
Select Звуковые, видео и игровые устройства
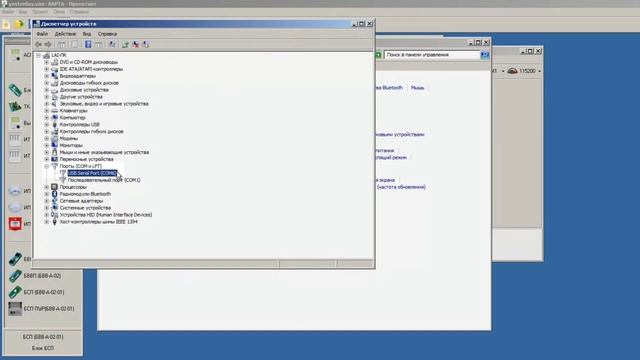point(104,104)
